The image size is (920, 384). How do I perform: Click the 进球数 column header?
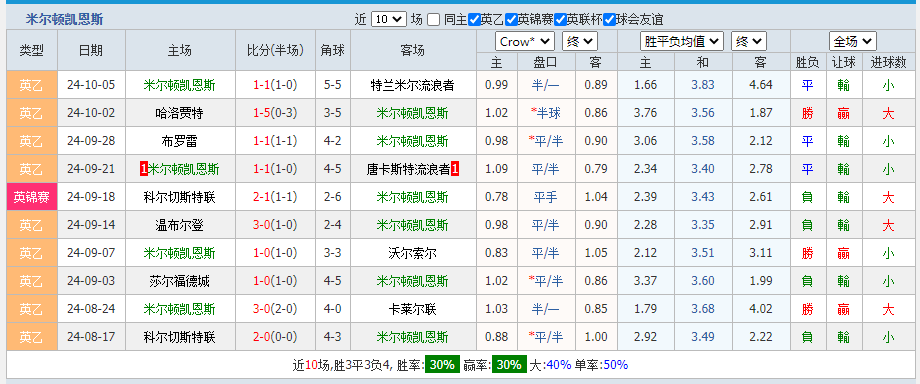tap(888, 62)
